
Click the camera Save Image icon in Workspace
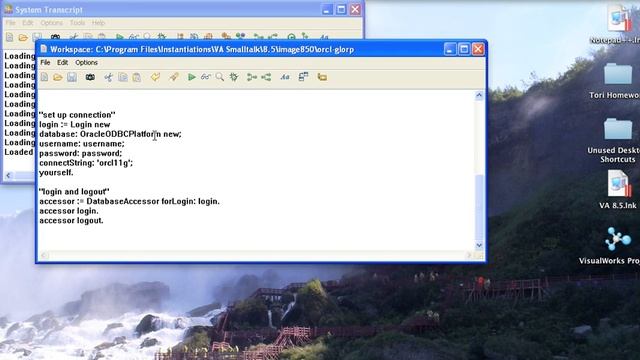pos(90,77)
